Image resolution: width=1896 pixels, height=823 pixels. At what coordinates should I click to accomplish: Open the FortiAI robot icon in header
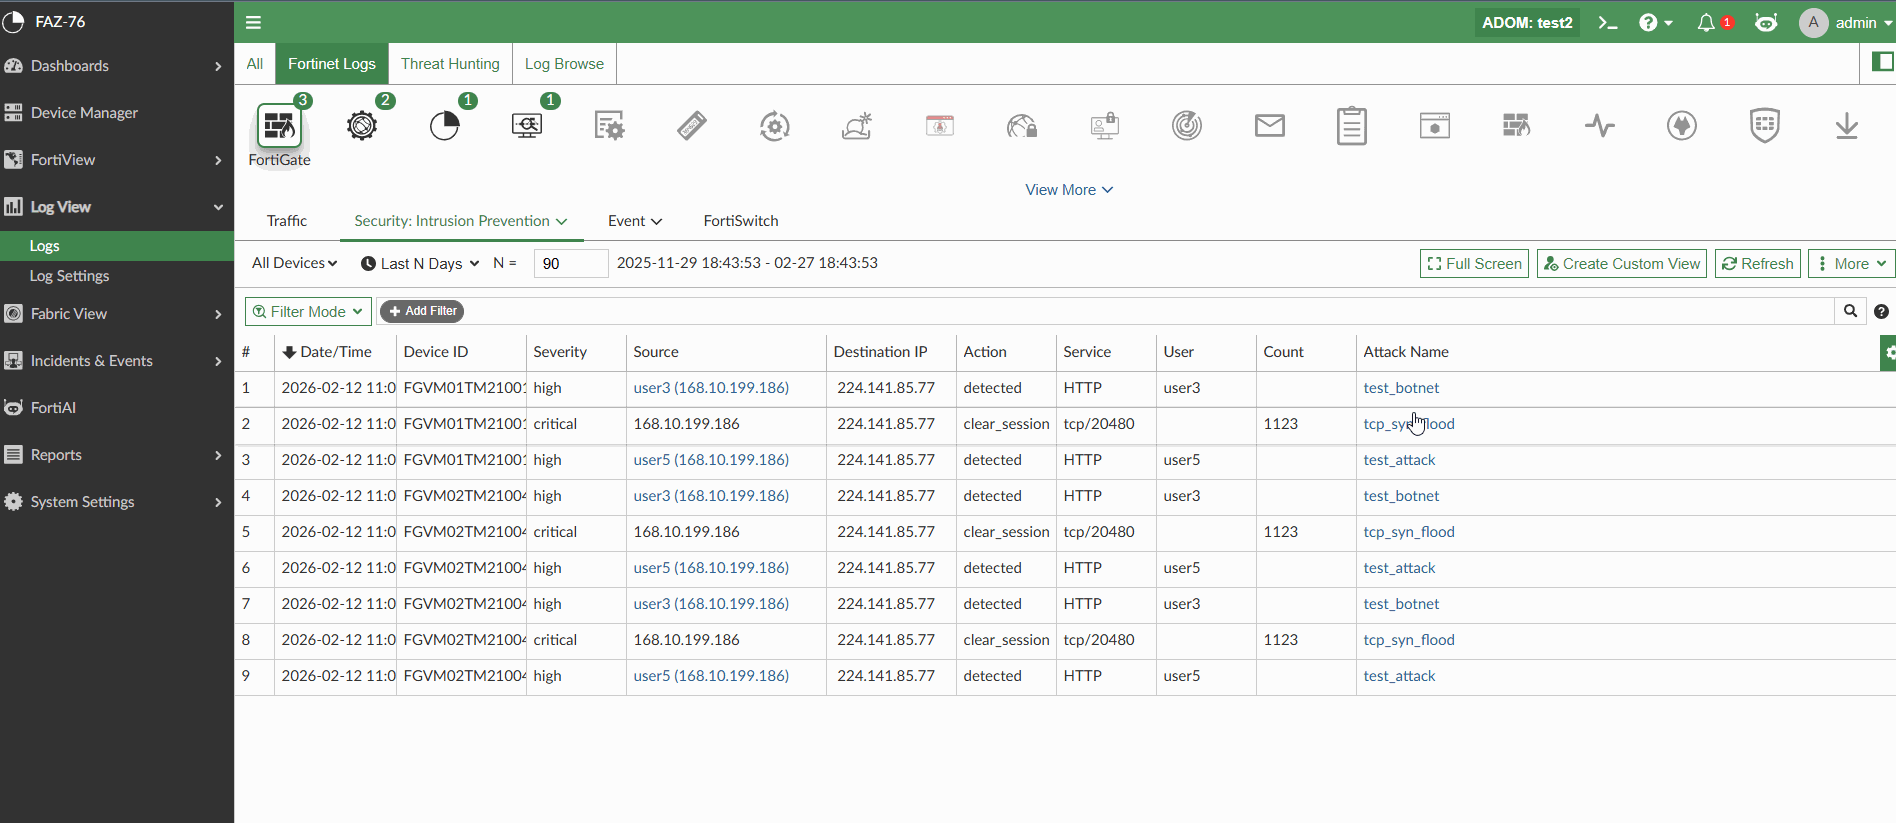point(1767,22)
